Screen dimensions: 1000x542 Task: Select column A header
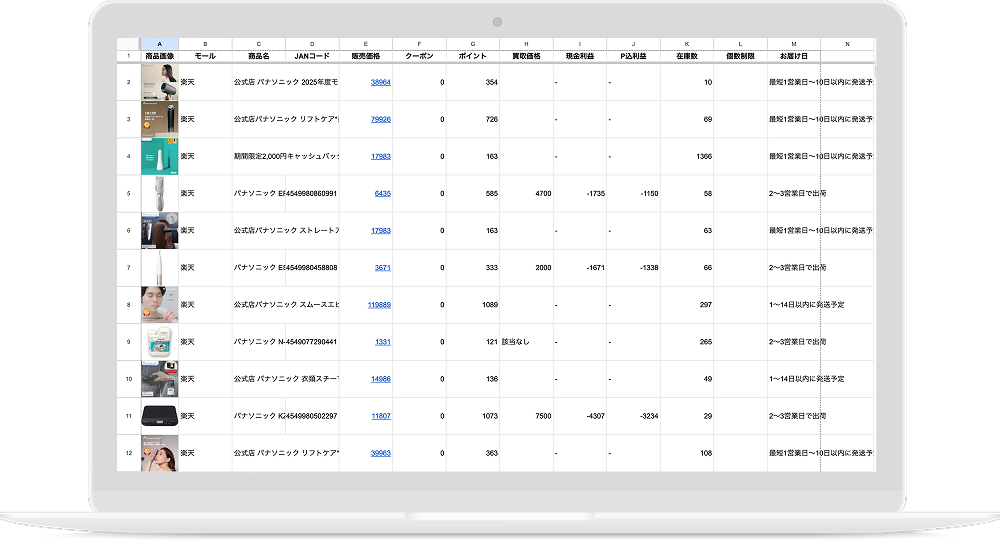click(x=159, y=44)
